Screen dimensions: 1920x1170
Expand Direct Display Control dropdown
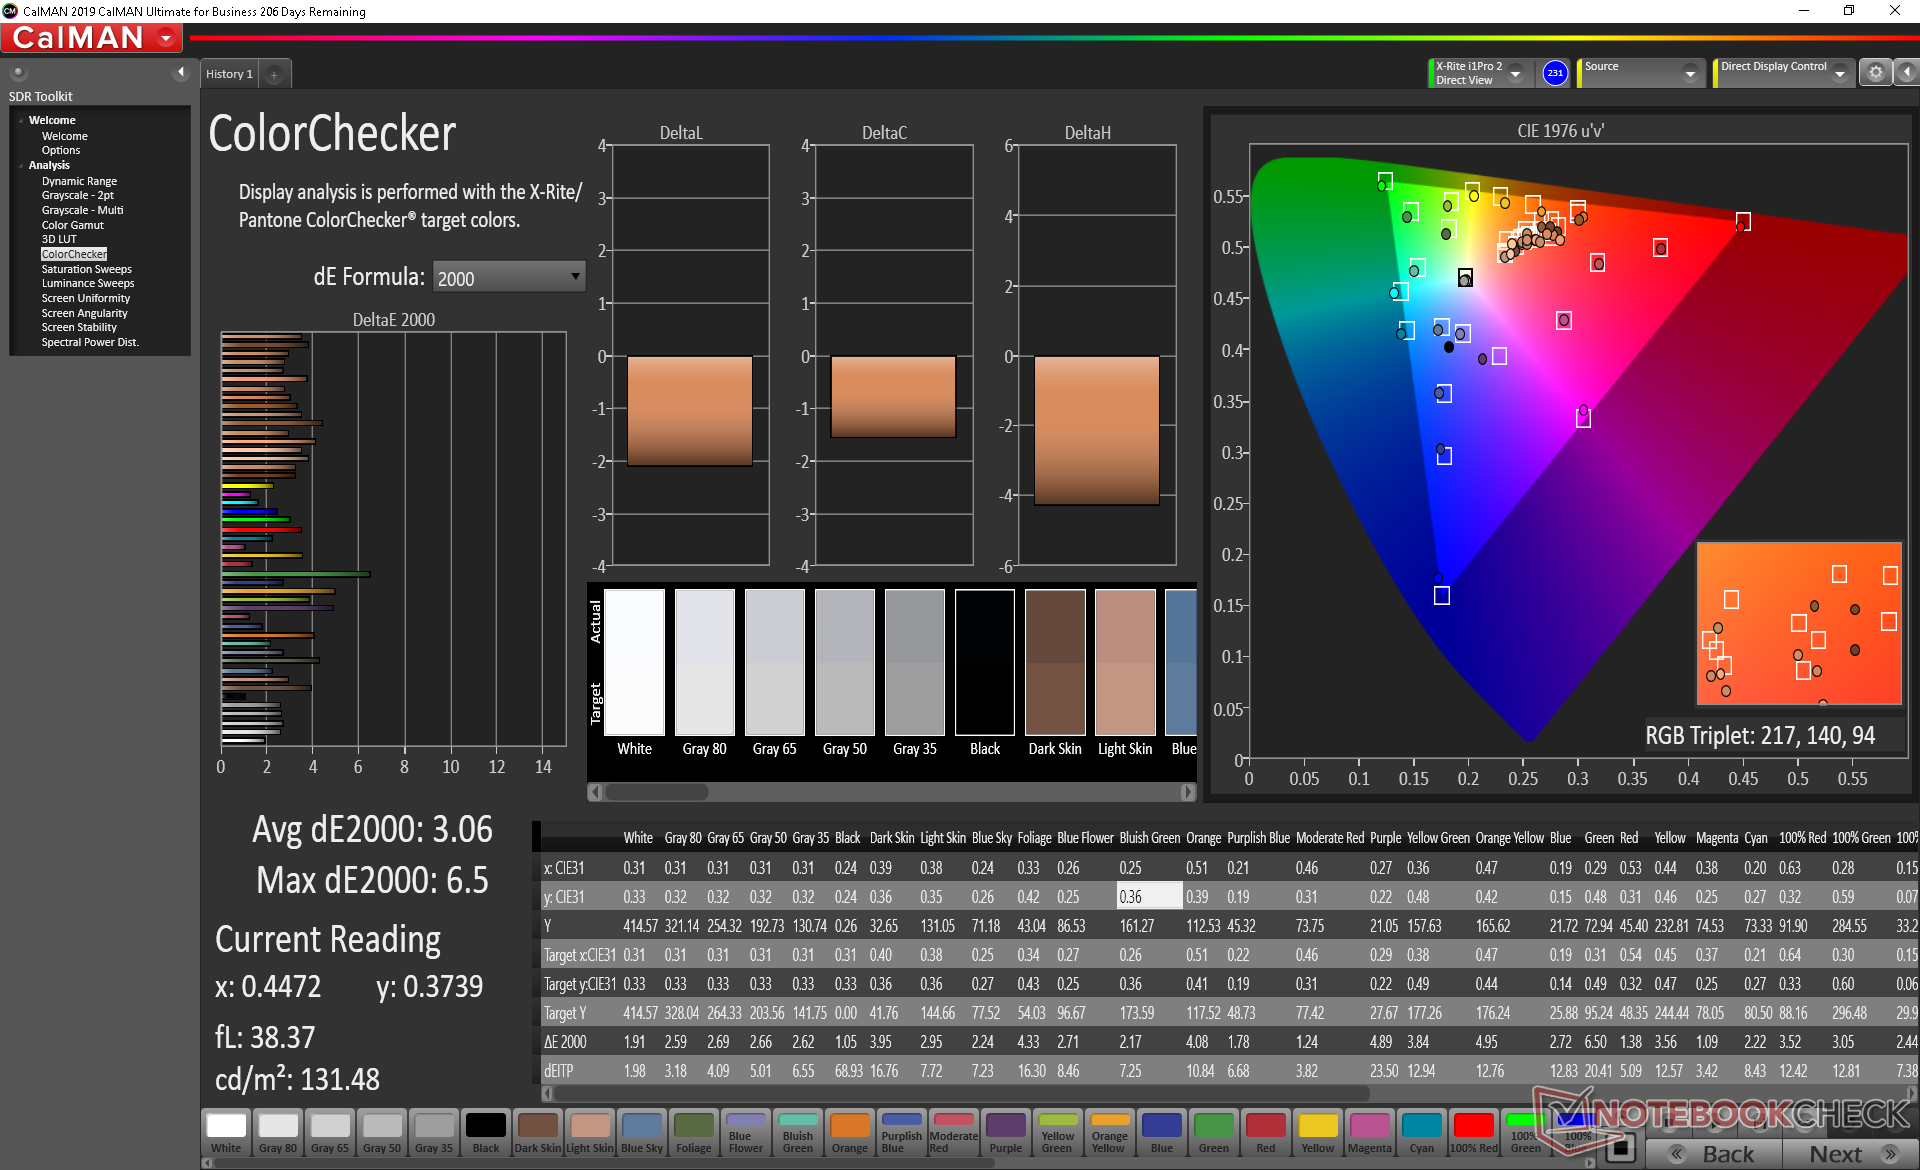point(1839,74)
